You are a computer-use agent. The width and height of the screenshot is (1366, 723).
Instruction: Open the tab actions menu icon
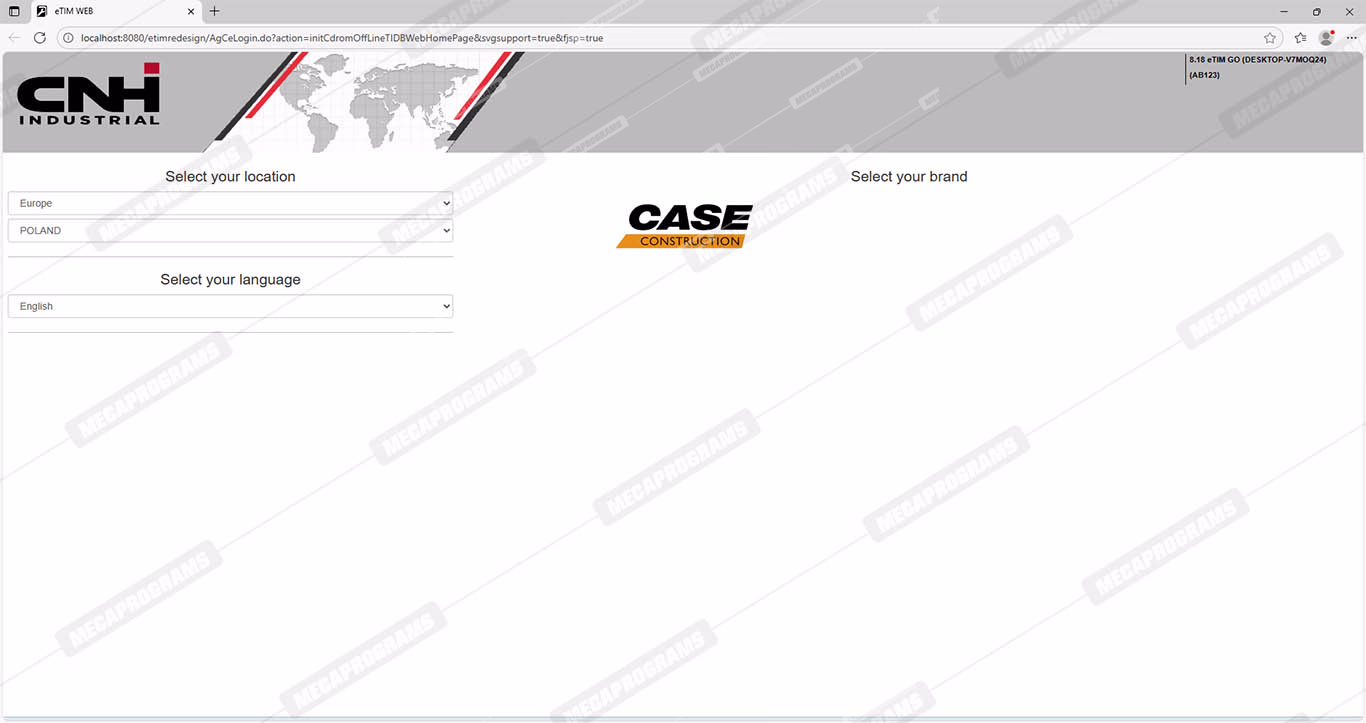[14, 11]
